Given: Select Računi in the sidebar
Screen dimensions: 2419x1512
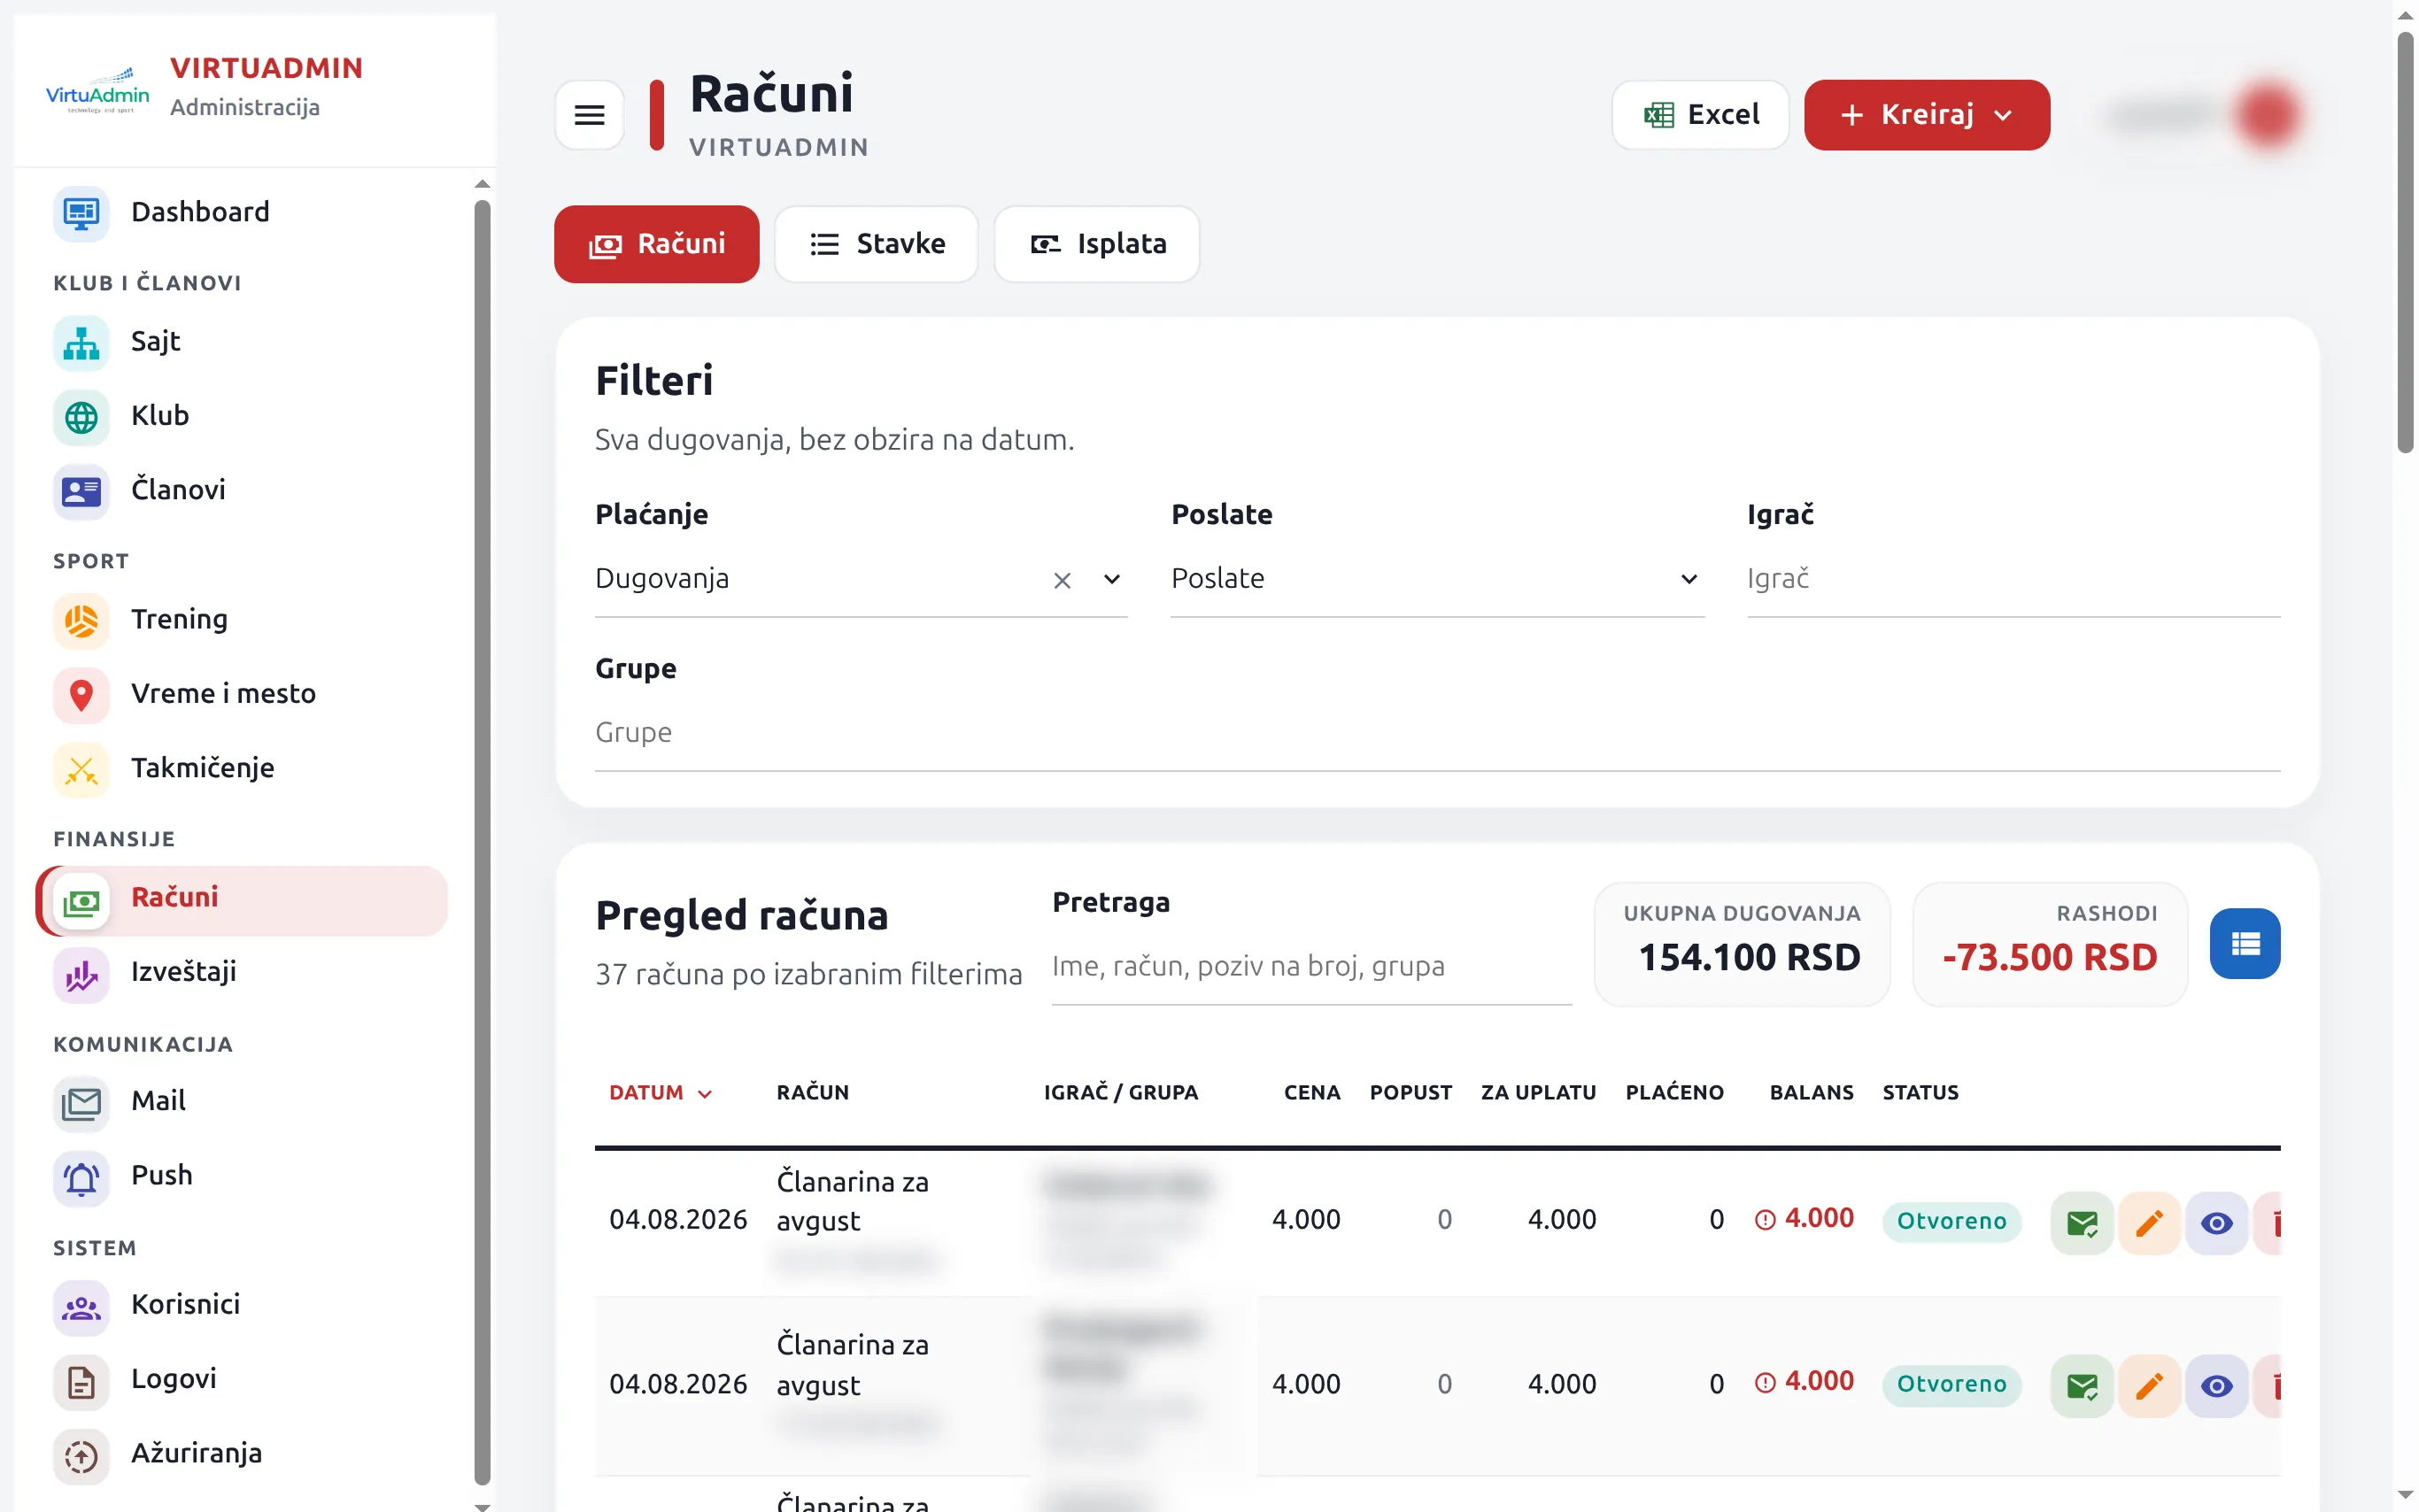Looking at the screenshot, I should [x=242, y=900].
